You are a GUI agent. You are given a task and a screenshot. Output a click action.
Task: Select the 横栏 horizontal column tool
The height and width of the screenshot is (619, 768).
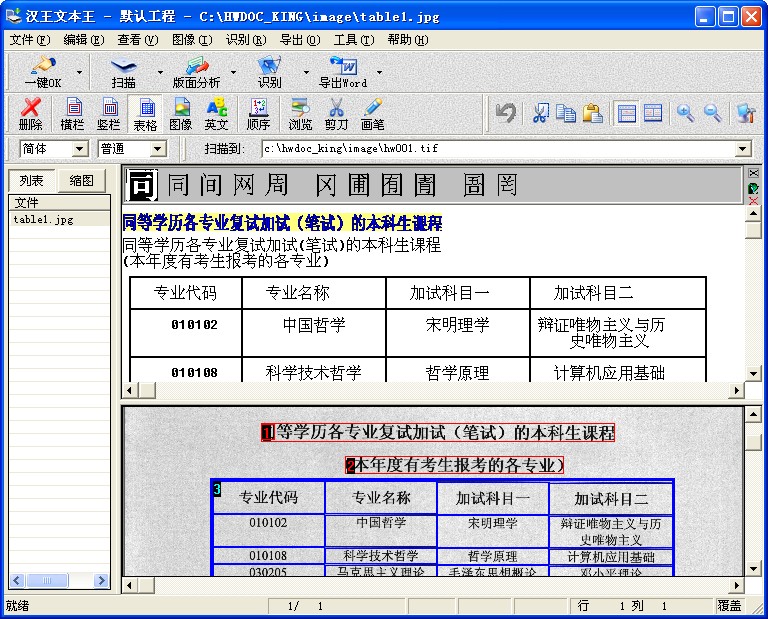pos(72,114)
